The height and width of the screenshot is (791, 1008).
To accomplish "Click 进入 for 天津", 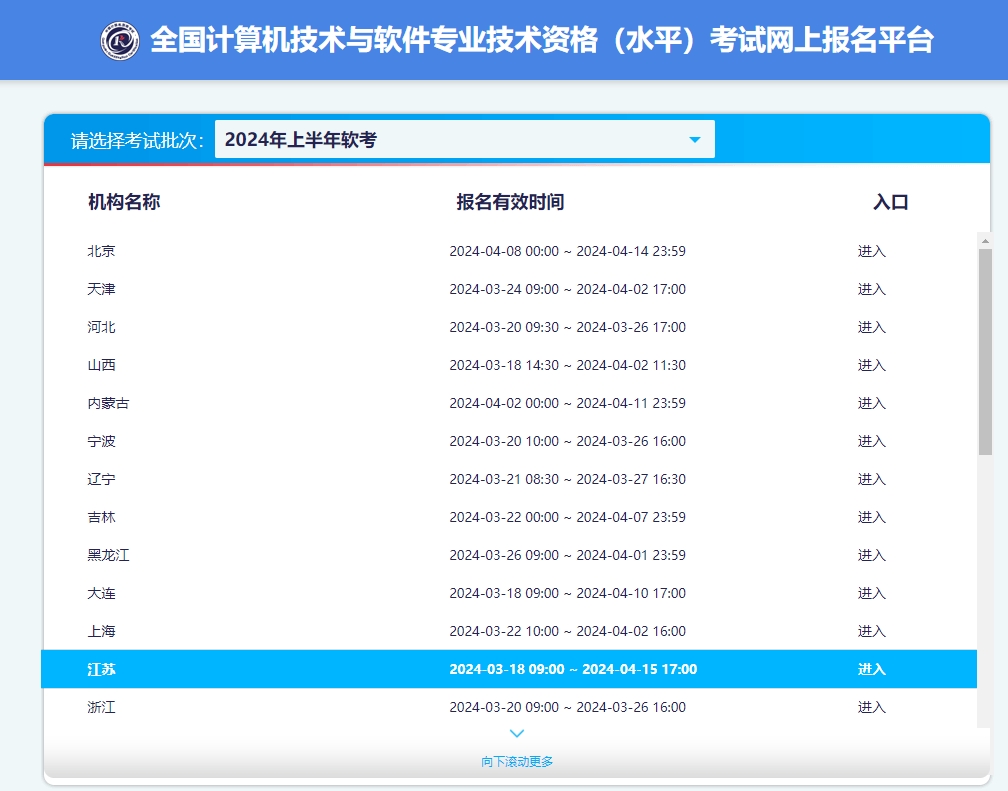I will pos(872,289).
